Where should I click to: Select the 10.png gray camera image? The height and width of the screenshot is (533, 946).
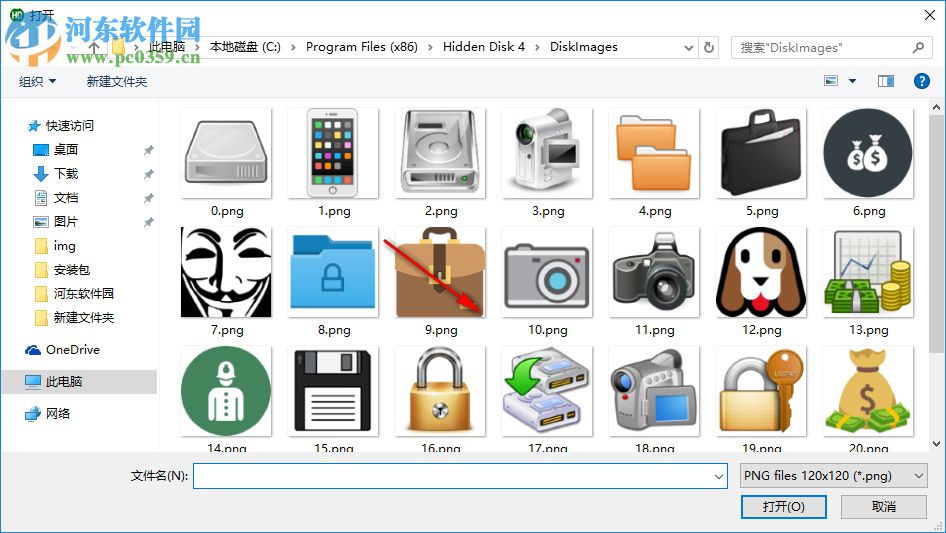(x=547, y=272)
